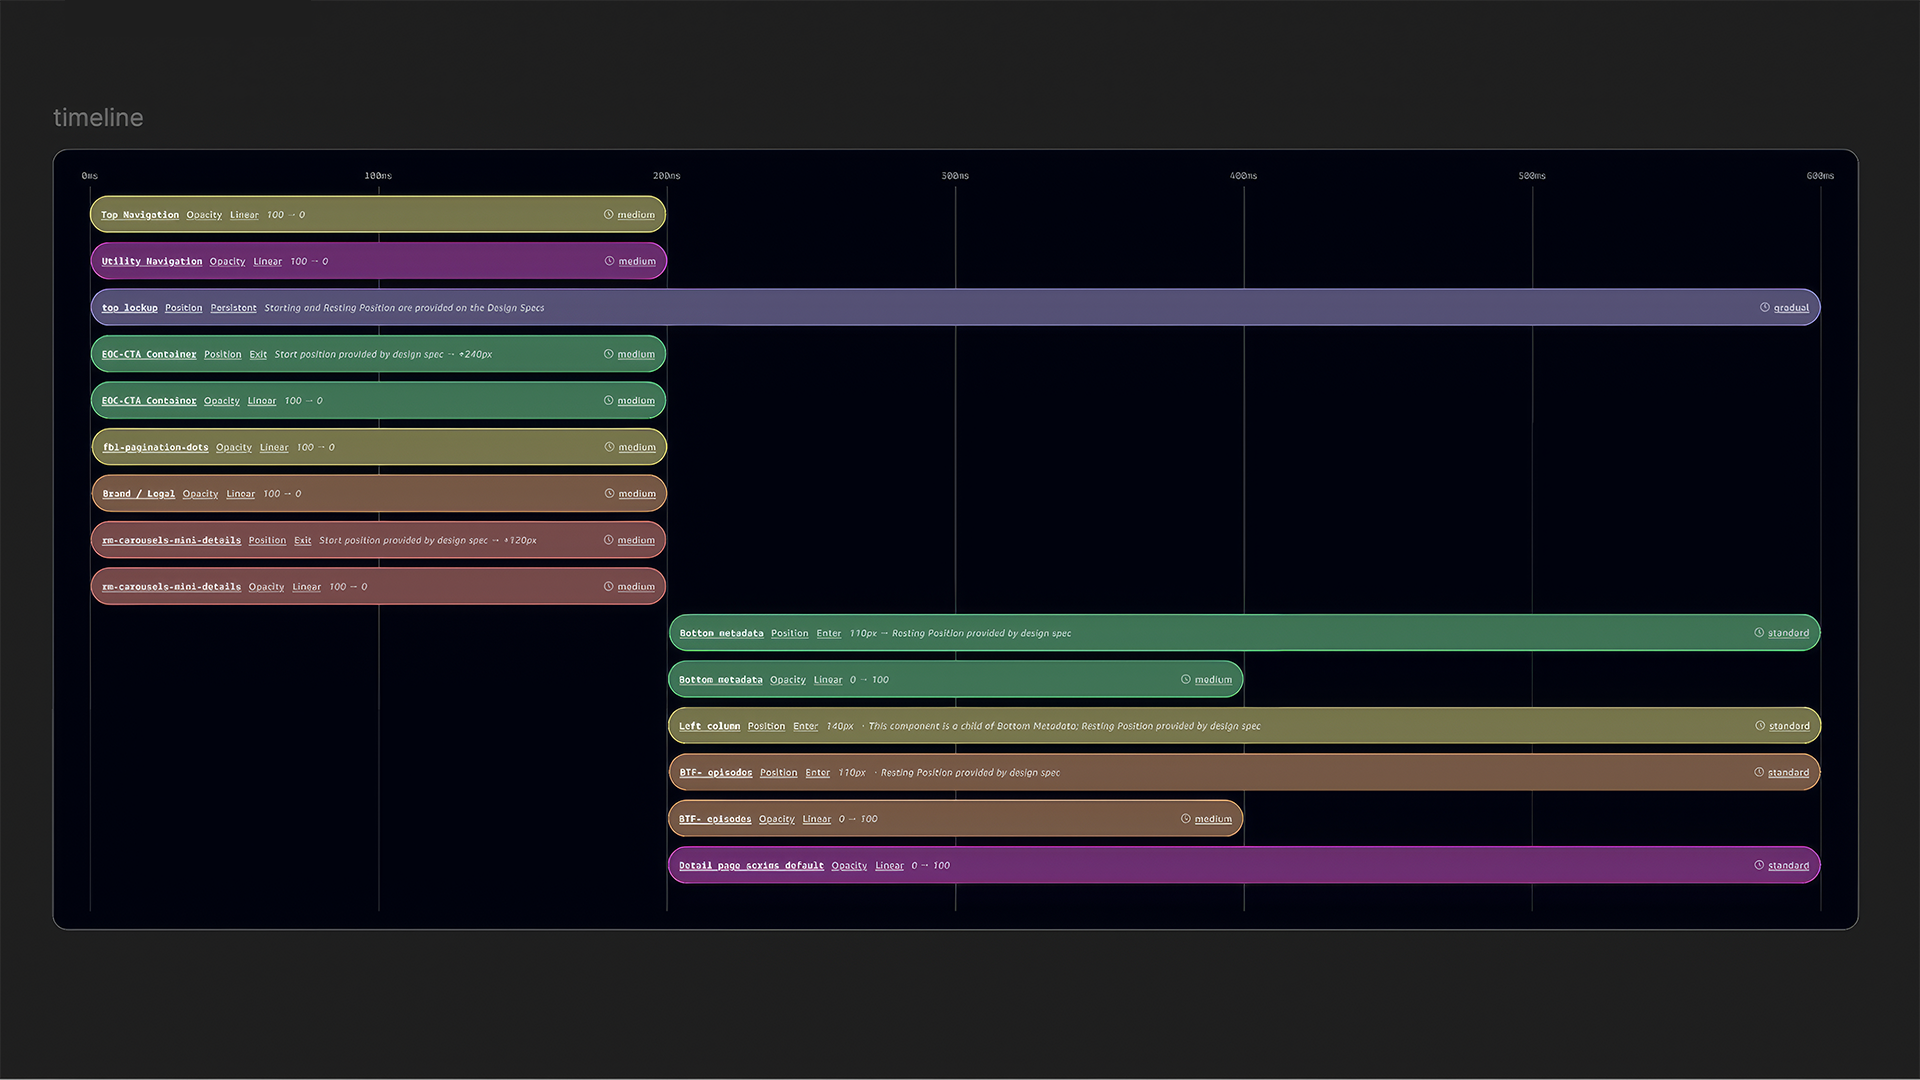Open the Utility Navigation component link
The image size is (1920, 1080).
click(152, 262)
